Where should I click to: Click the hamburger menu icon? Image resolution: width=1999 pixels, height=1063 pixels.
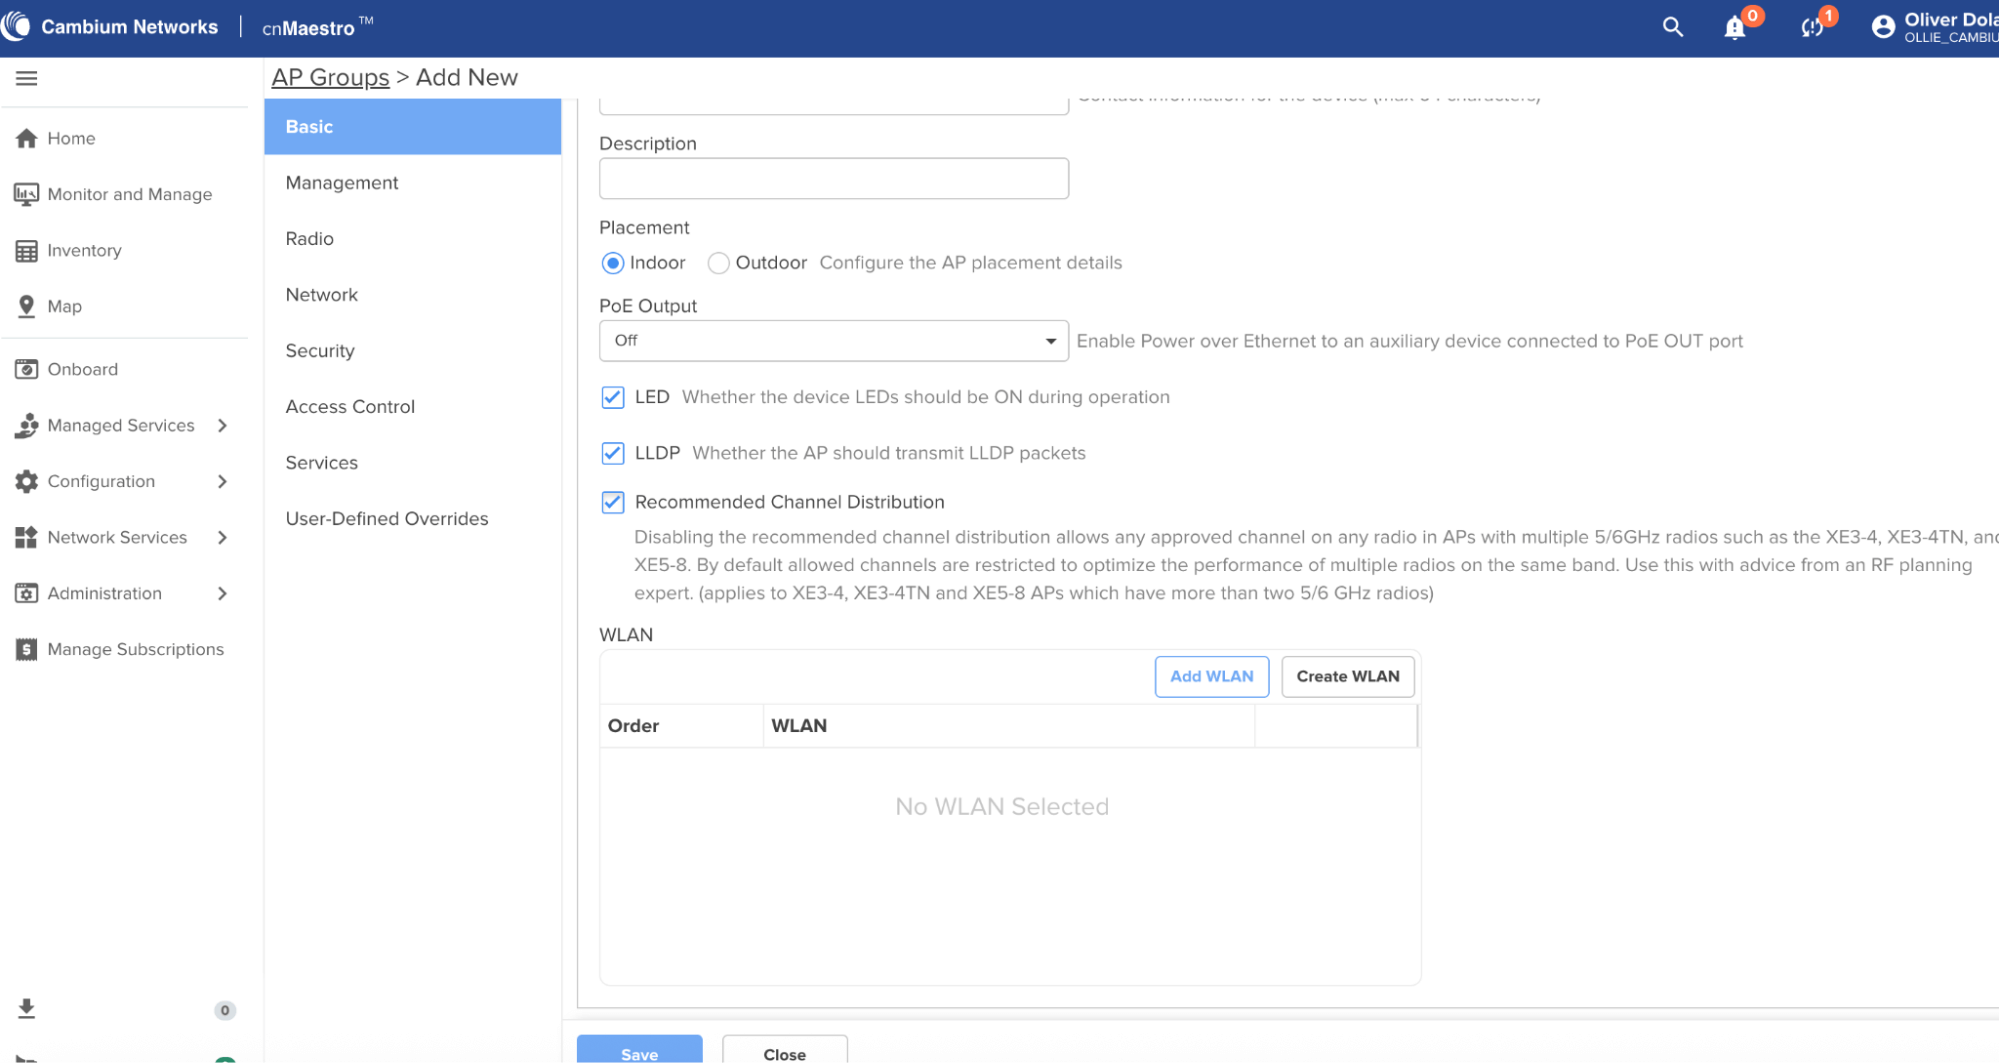(27, 78)
